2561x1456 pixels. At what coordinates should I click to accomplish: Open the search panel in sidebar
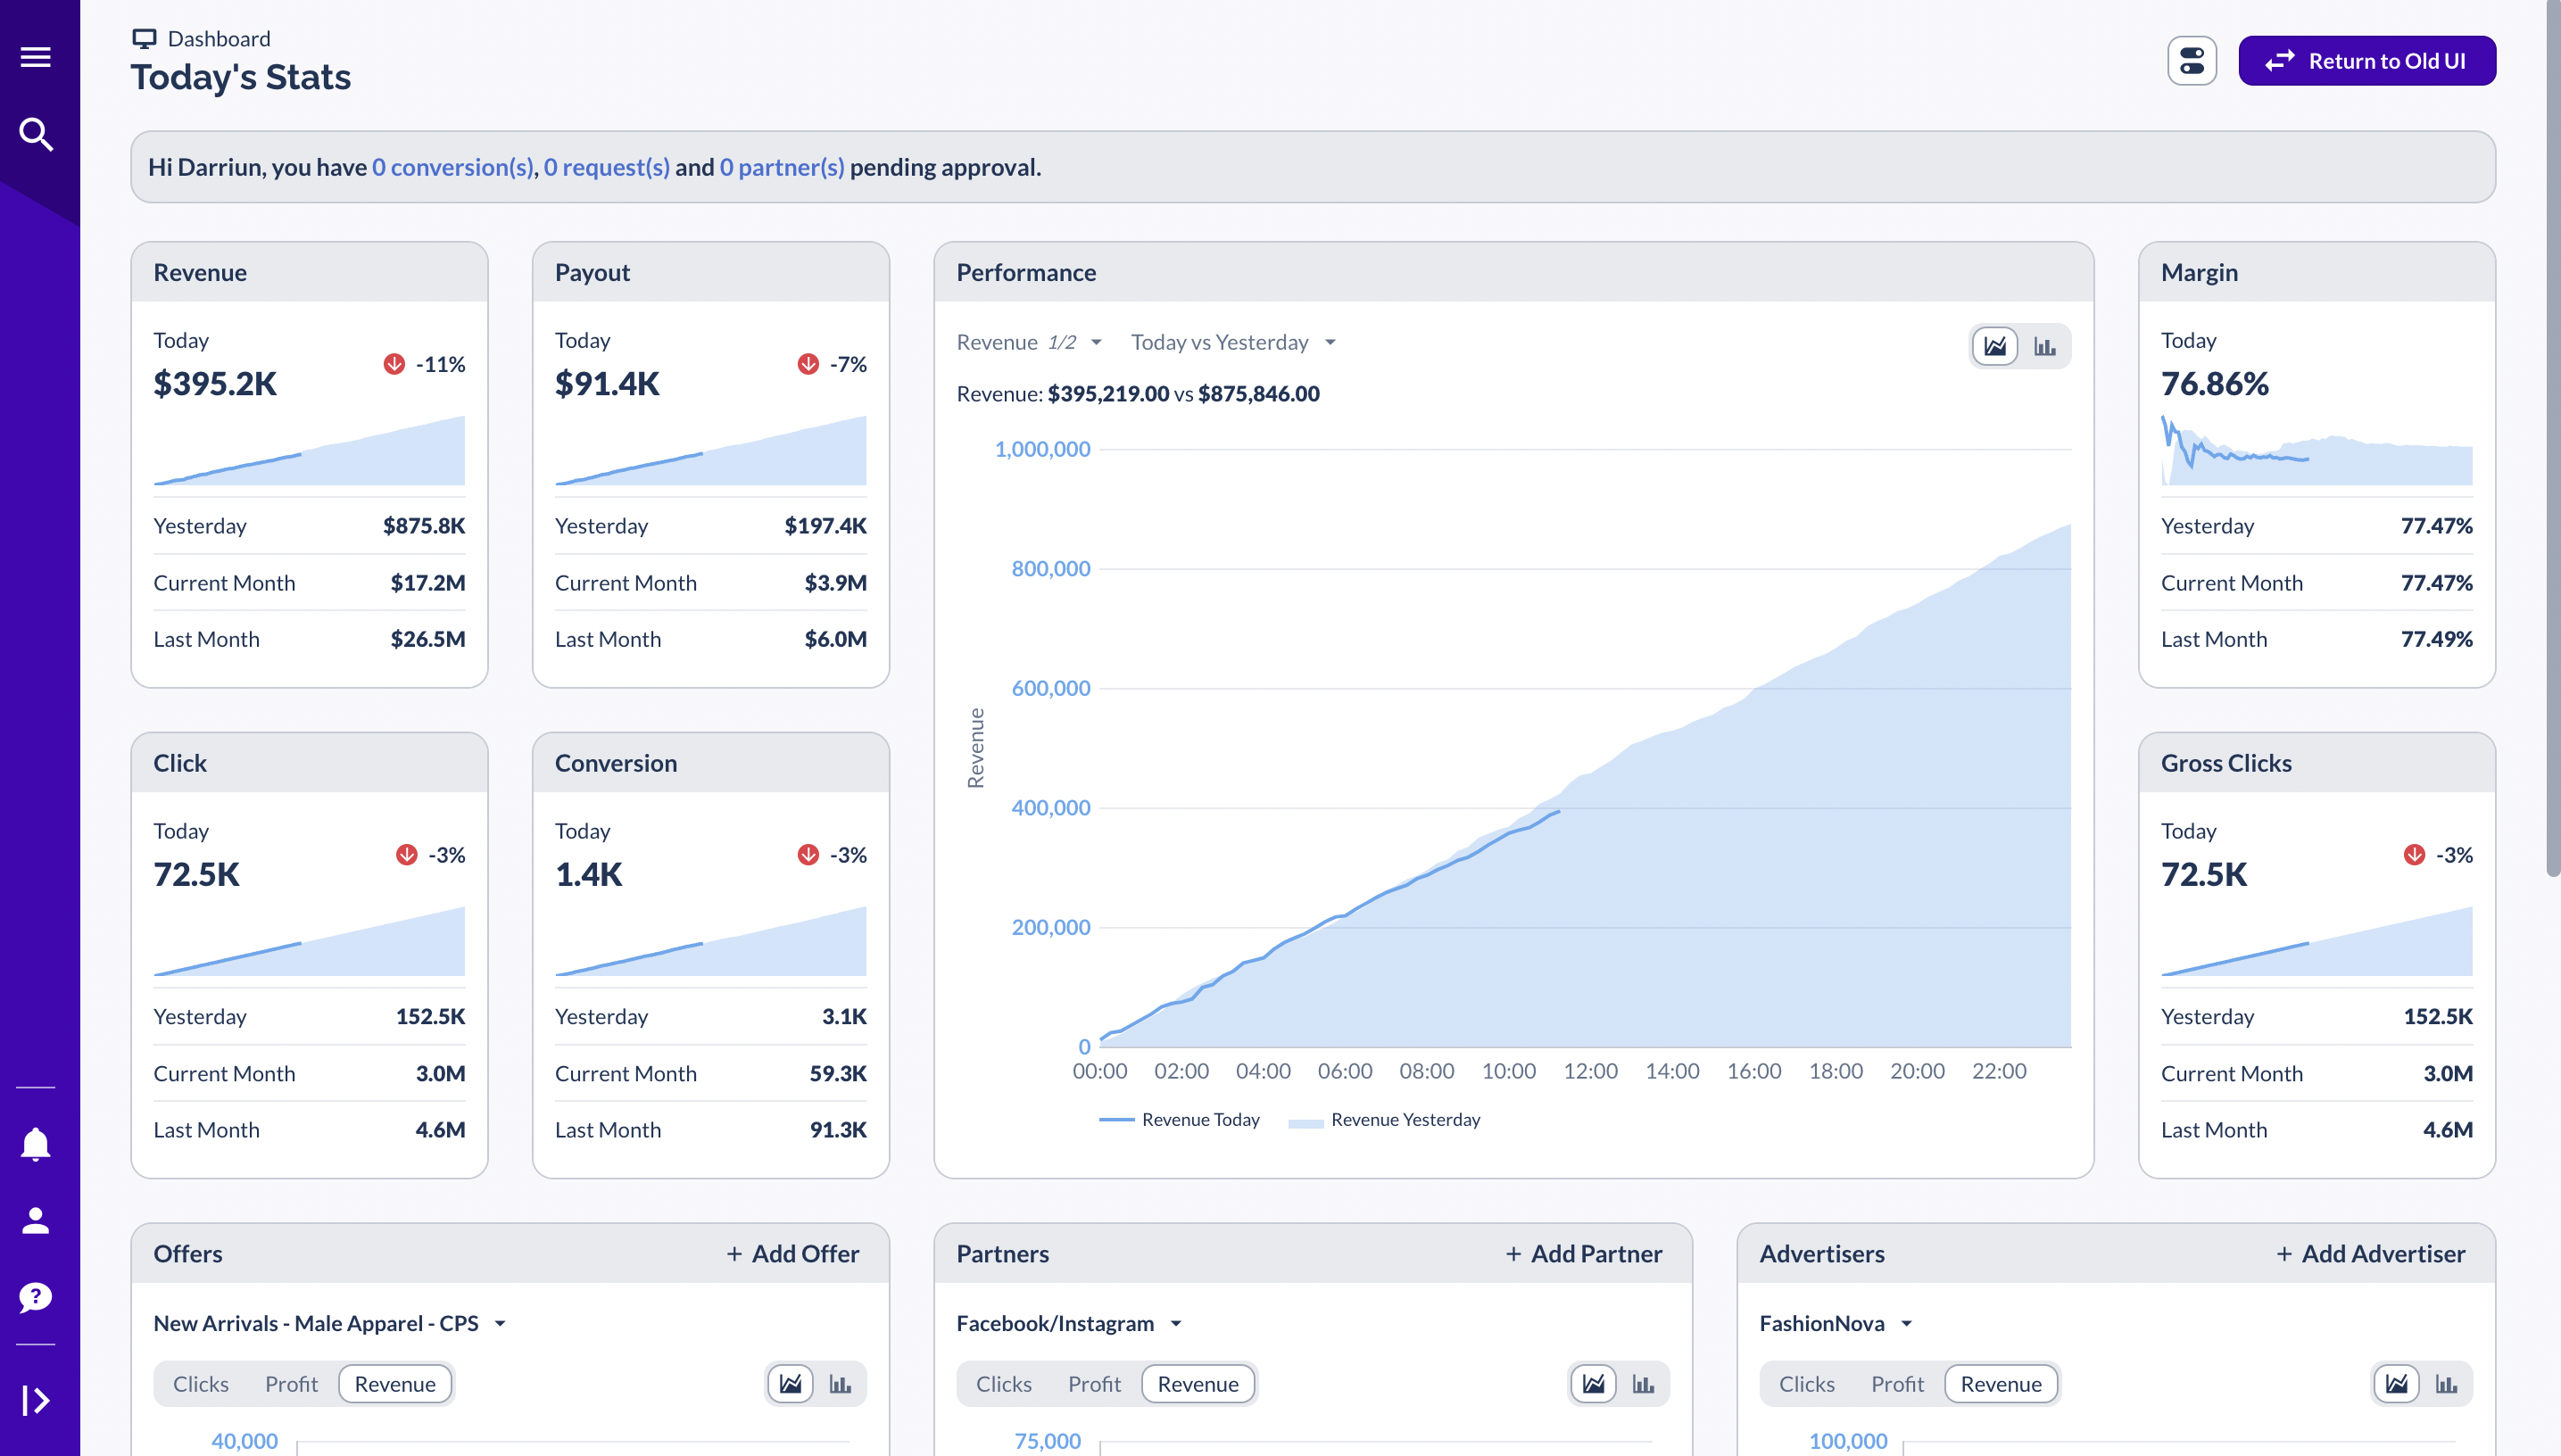[x=36, y=134]
